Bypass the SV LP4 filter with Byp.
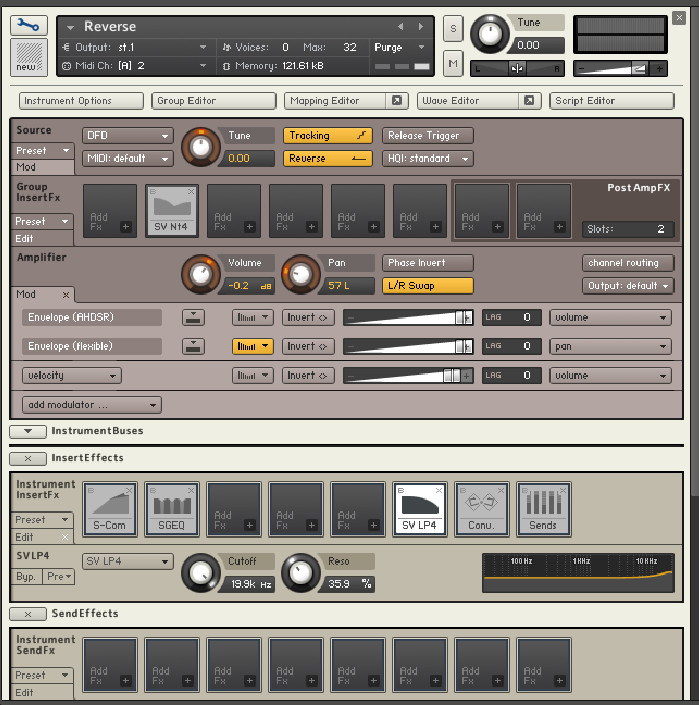The height and width of the screenshot is (705, 699). [x=26, y=576]
